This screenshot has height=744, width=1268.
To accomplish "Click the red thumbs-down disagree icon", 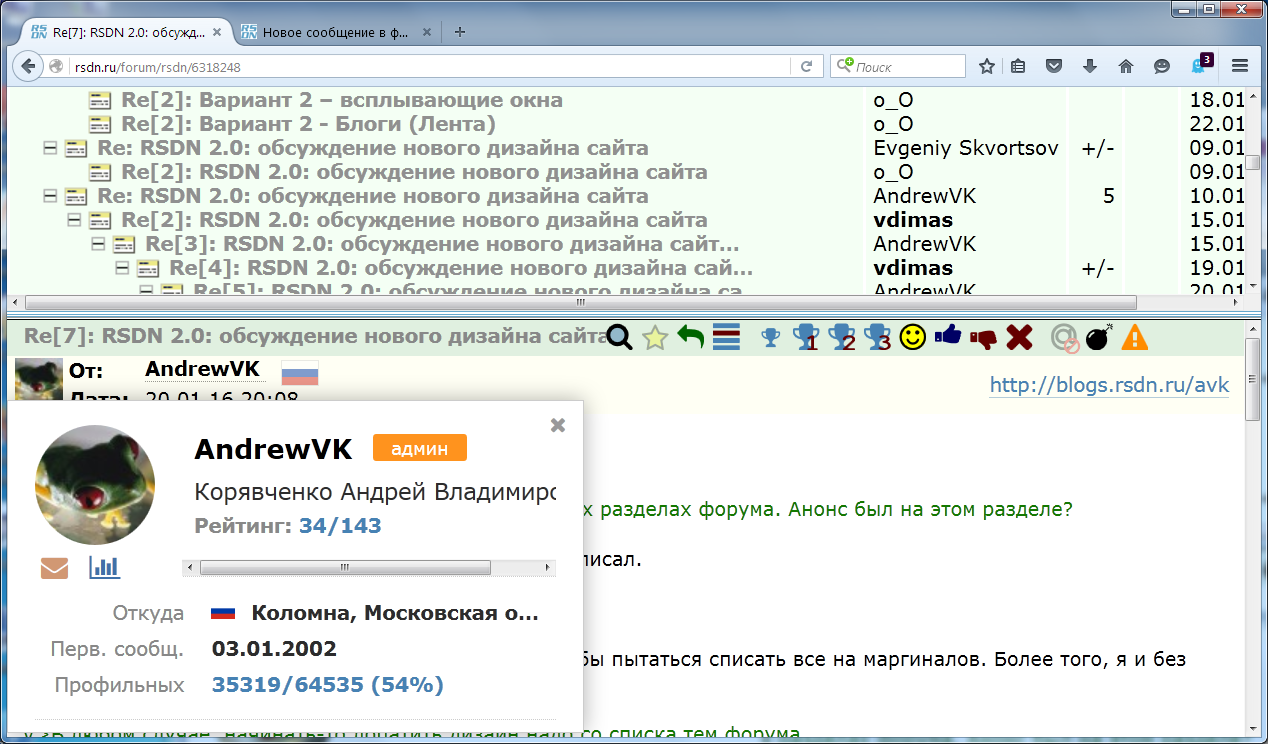I will [x=983, y=338].
